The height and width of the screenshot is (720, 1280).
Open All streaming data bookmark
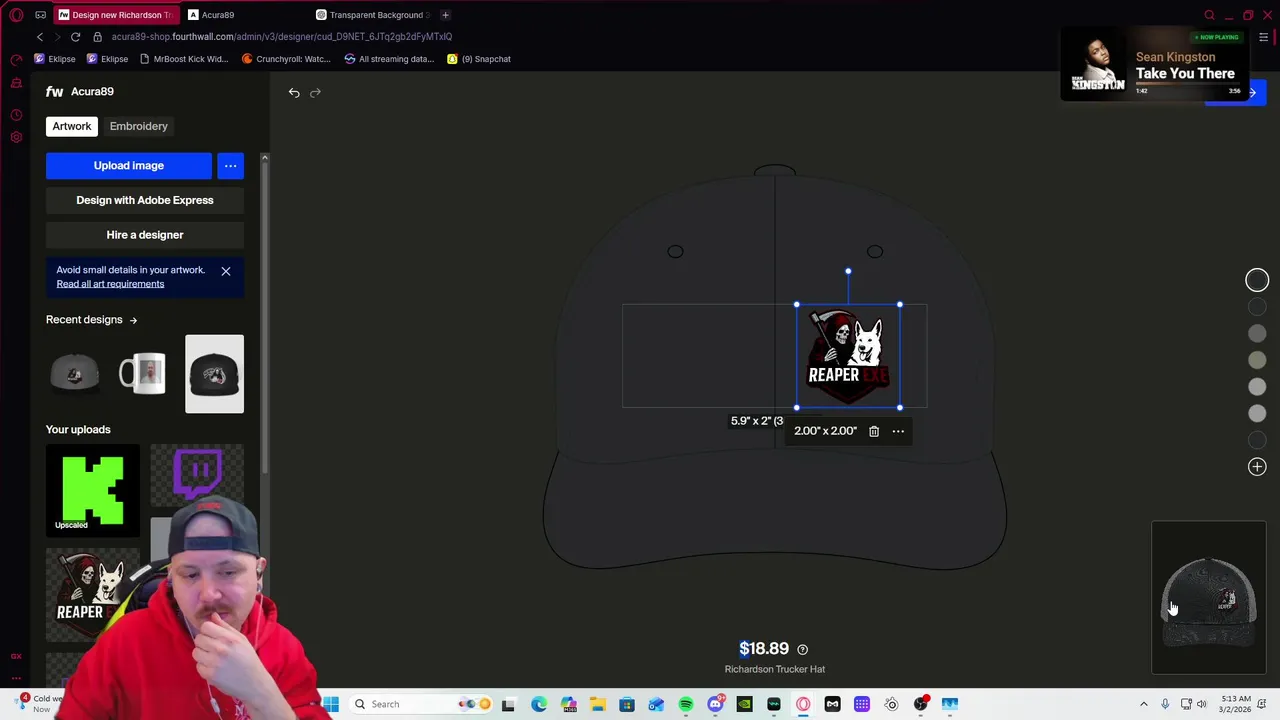(389, 59)
